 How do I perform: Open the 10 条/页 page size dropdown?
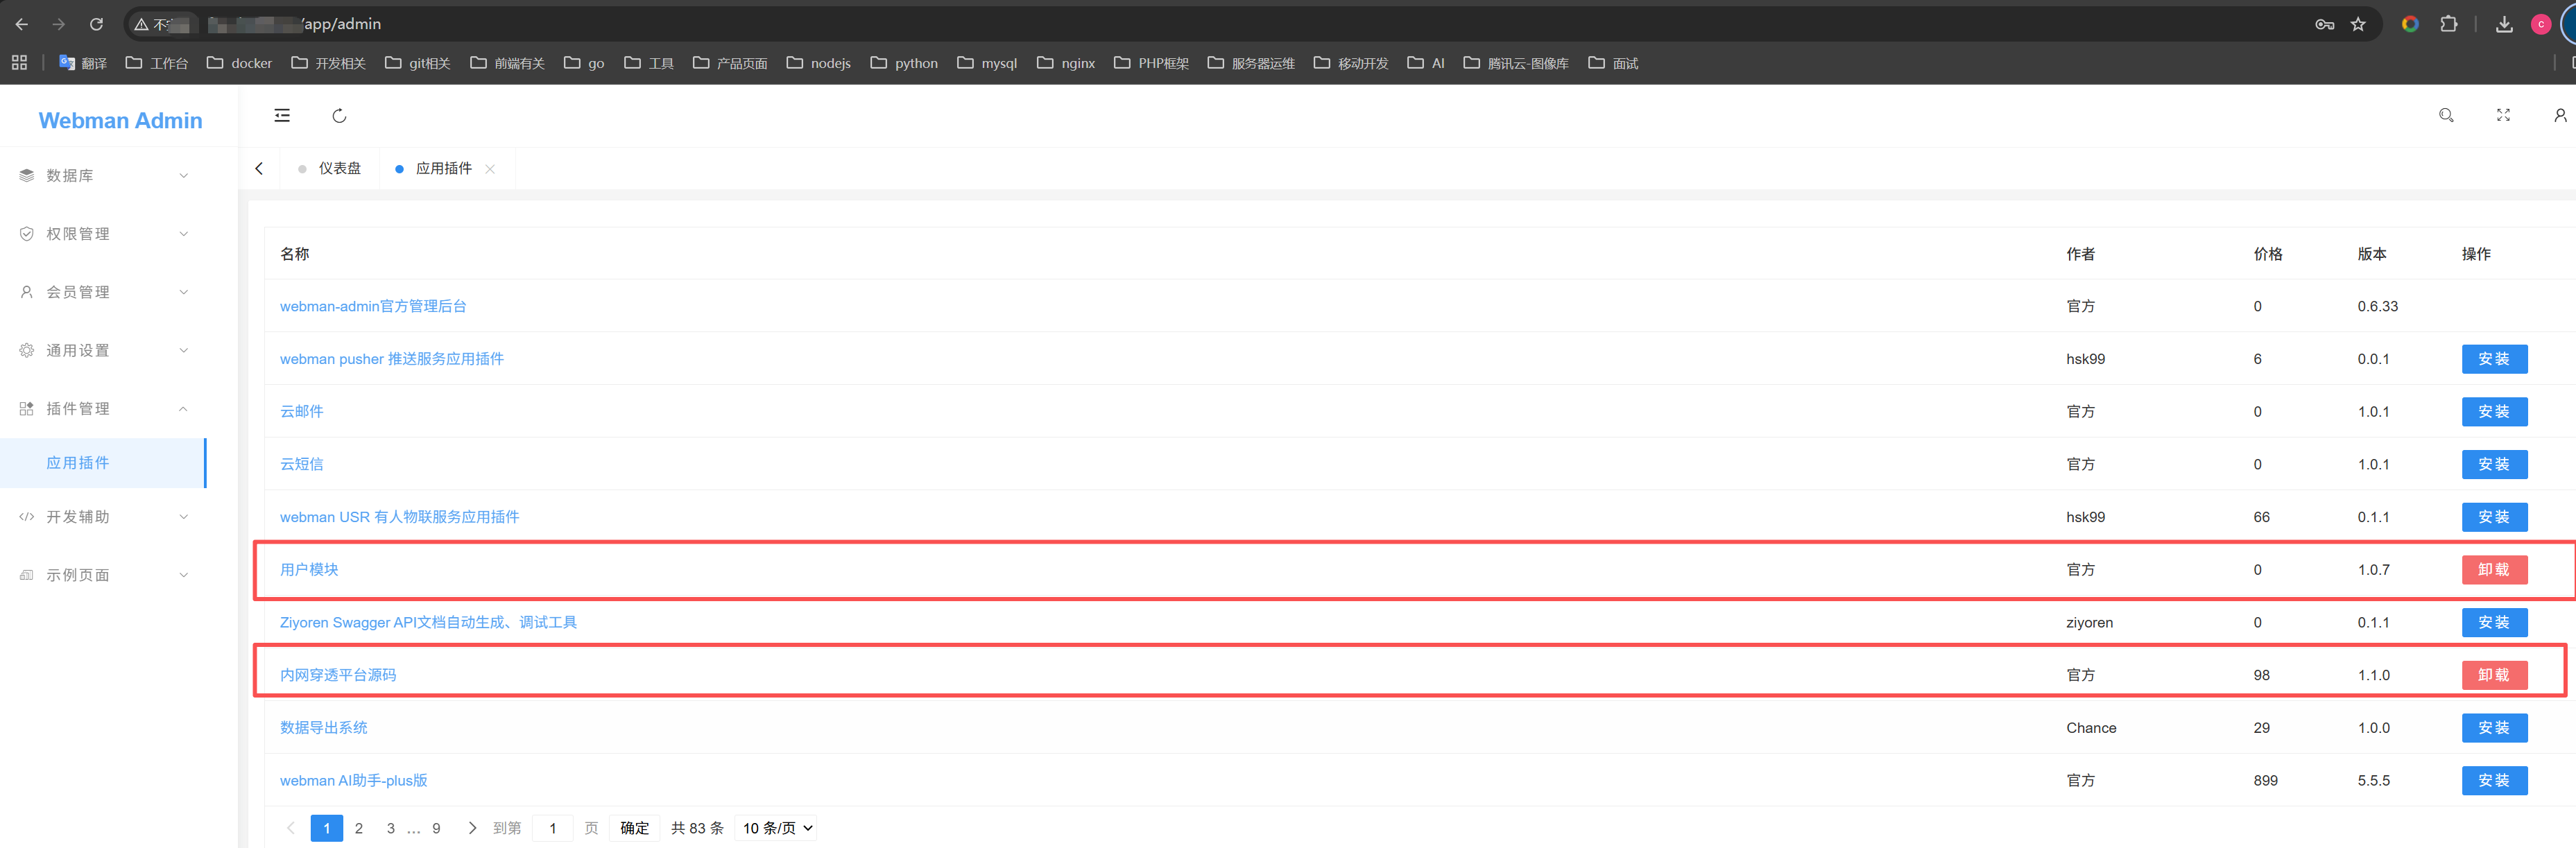tap(777, 828)
